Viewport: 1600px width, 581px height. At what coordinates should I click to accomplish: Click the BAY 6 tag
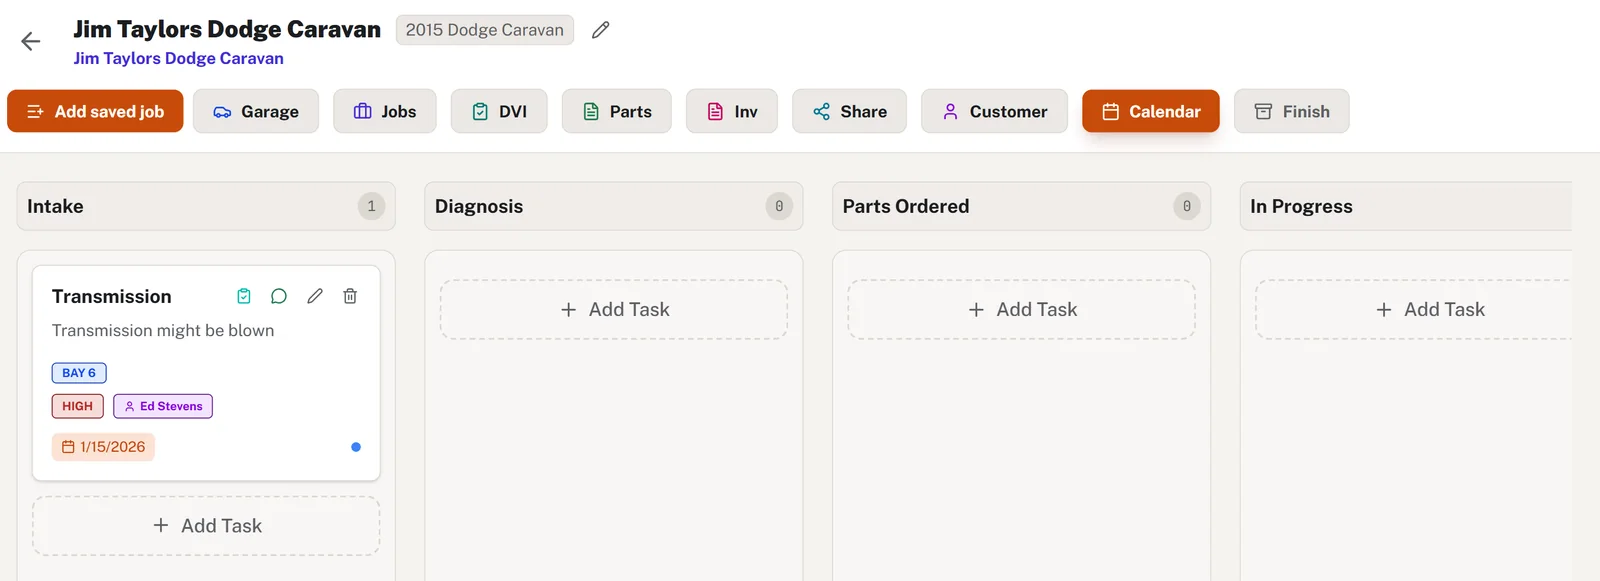click(79, 373)
